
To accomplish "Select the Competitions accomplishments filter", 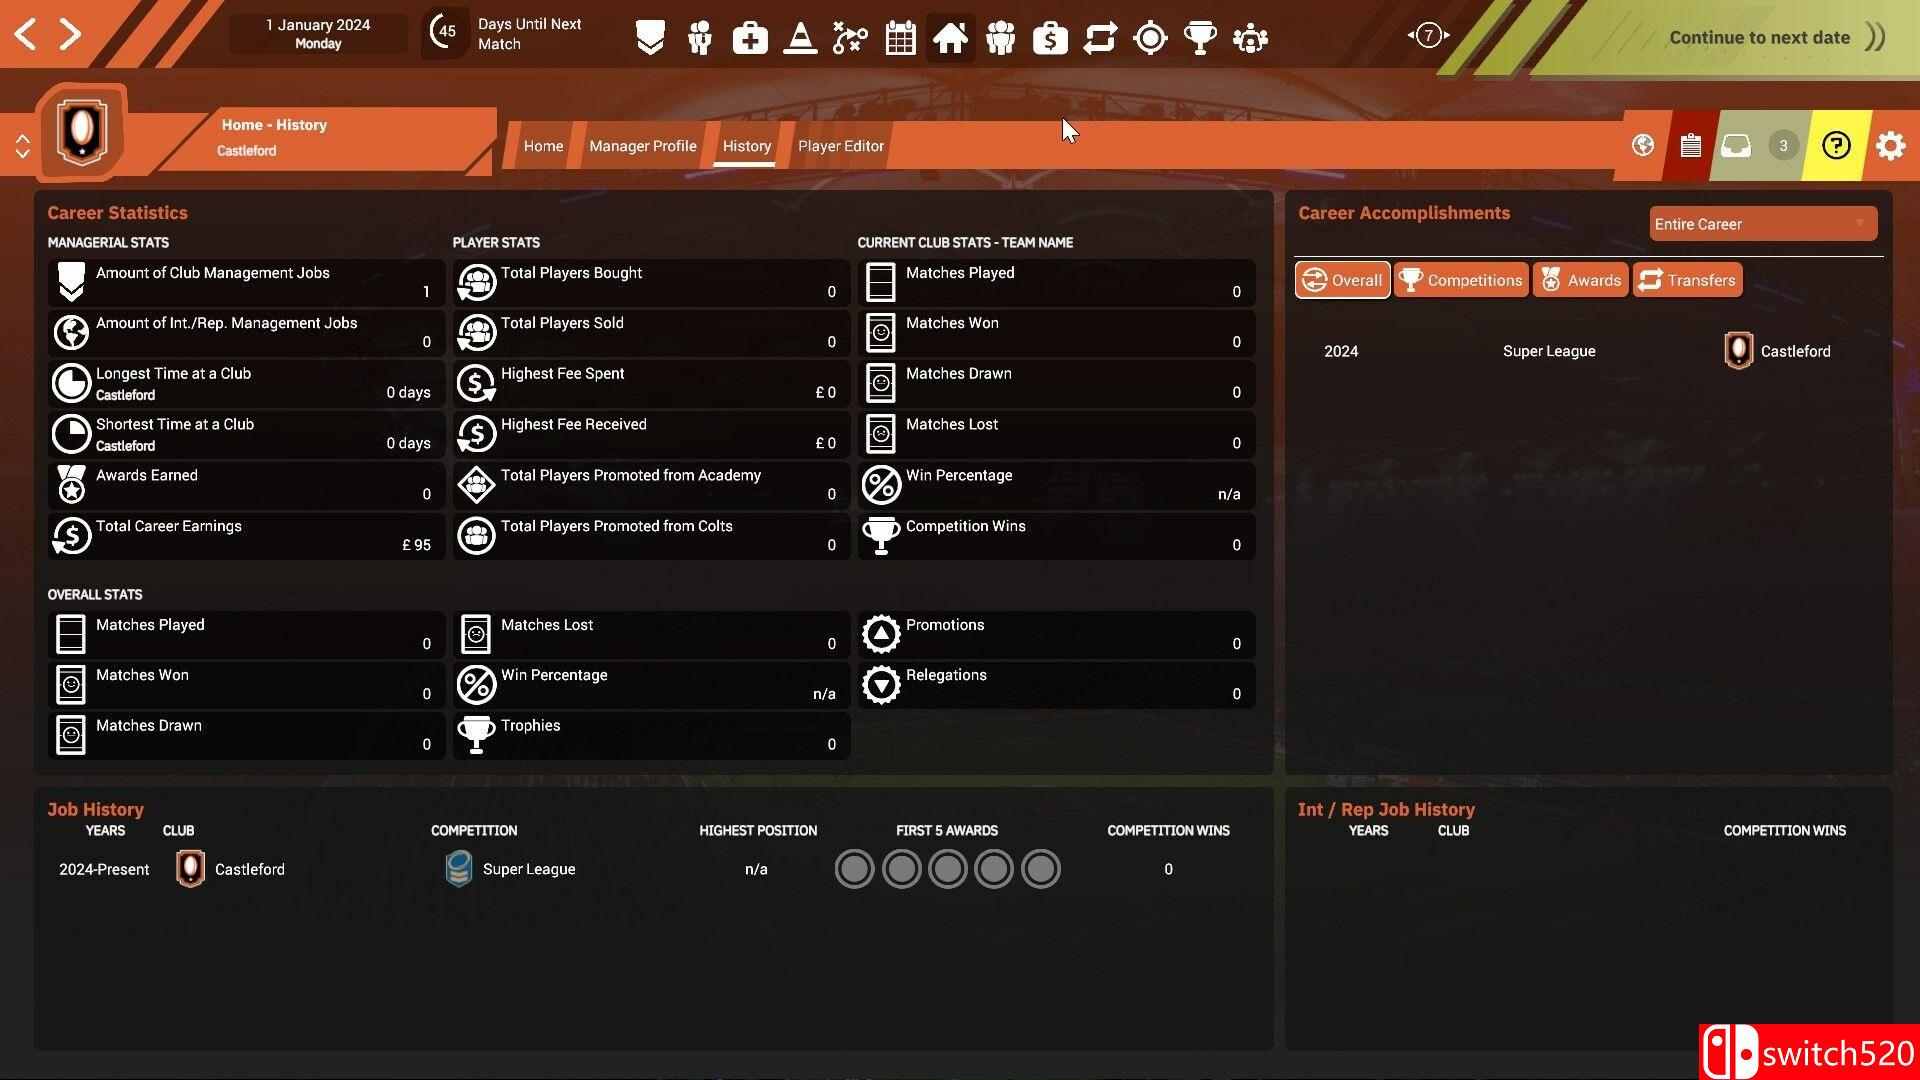I will point(1461,280).
